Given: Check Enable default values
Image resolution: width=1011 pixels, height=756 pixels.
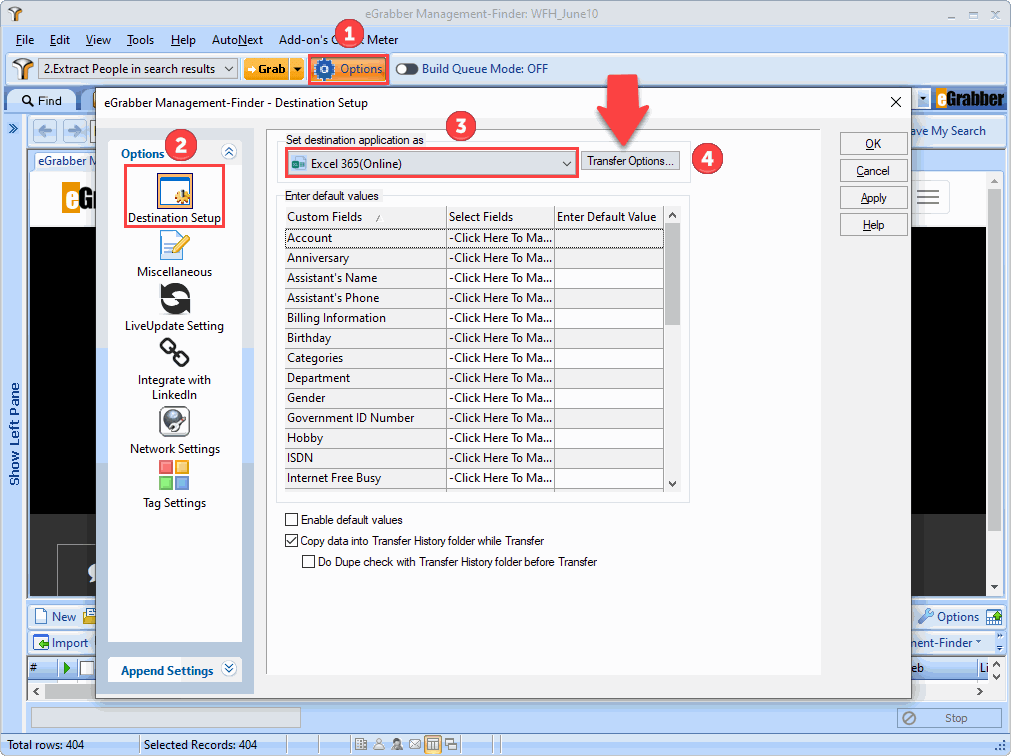Looking at the screenshot, I should [291, 519].
